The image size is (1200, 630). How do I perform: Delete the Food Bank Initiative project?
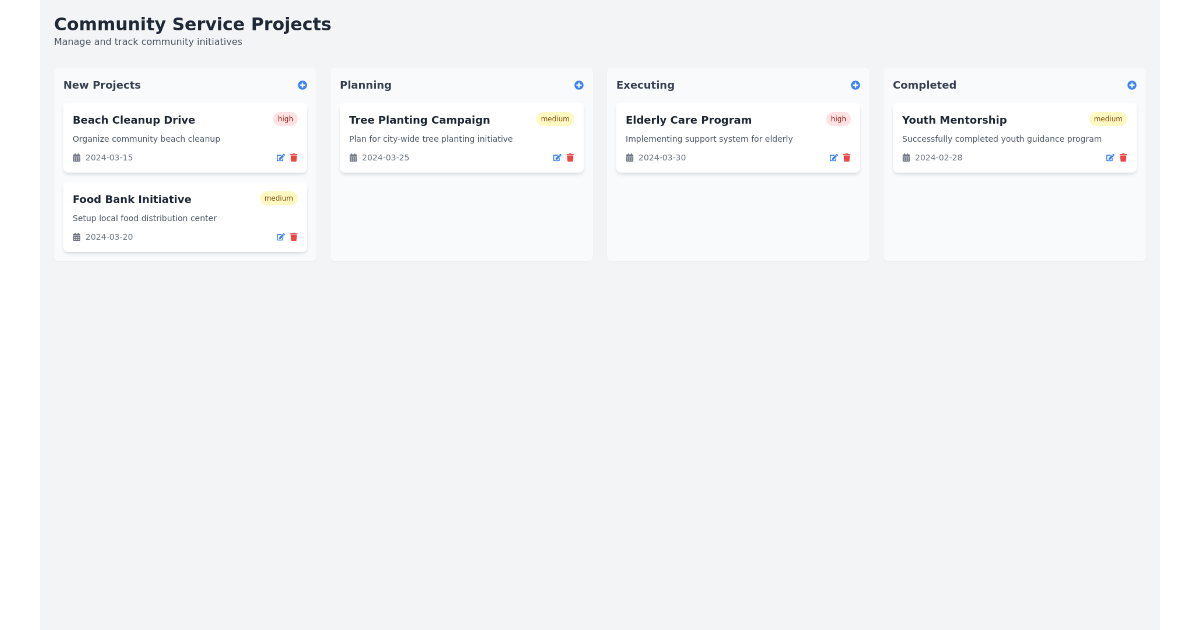[x=293, y=237]
